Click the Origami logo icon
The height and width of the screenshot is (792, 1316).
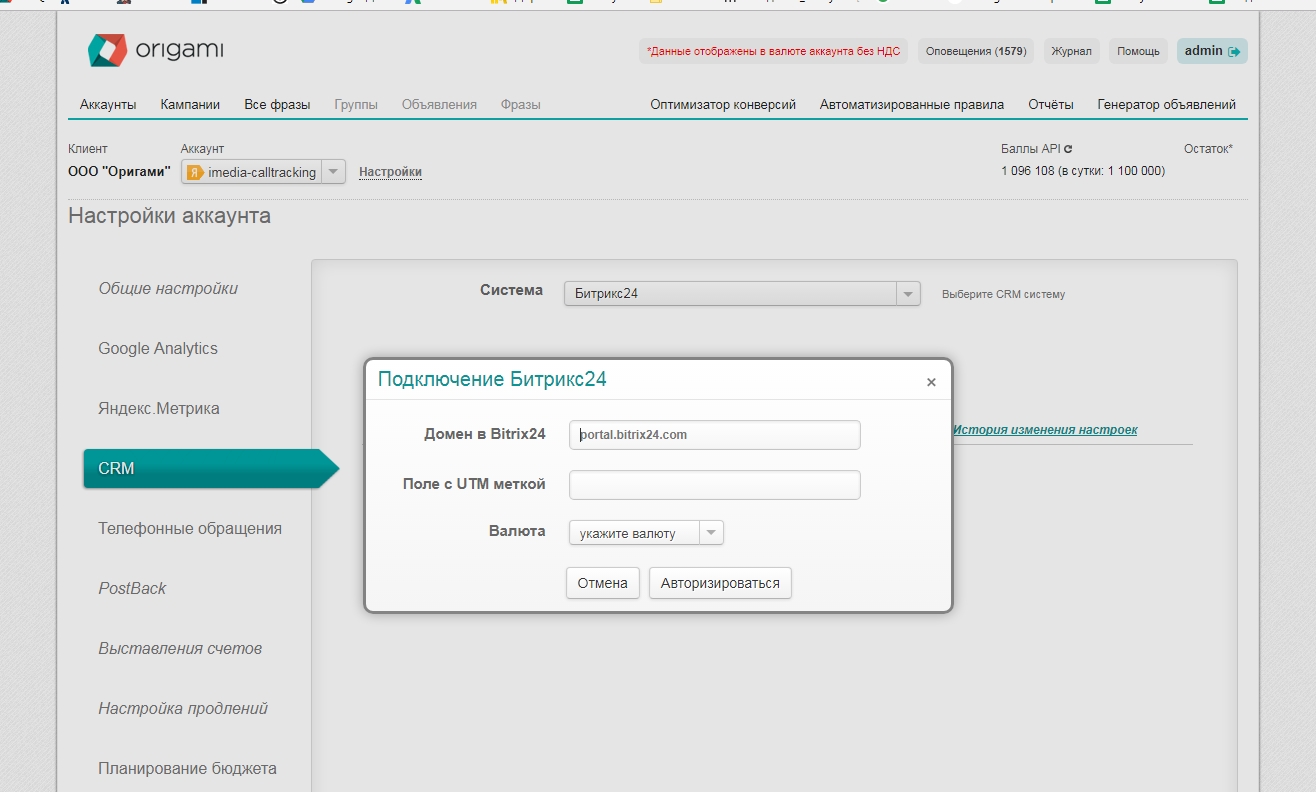click(x=107, y=50)
